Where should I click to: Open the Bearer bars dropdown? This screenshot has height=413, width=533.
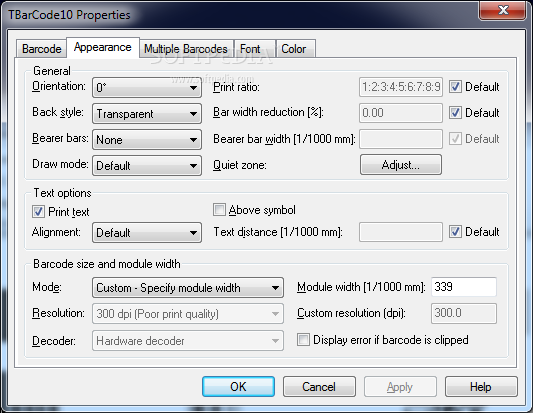point(147,139)
